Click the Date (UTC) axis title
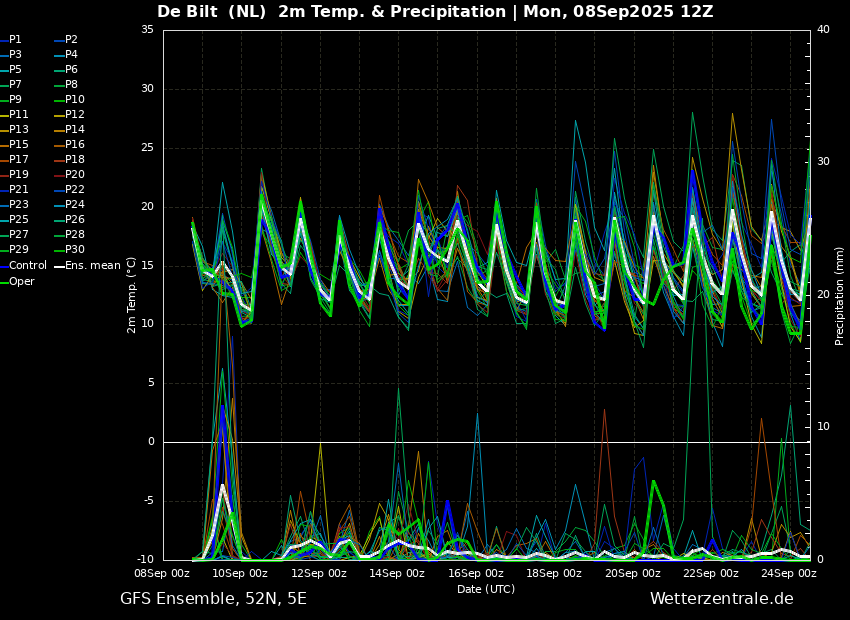 [x=486, y=589]
